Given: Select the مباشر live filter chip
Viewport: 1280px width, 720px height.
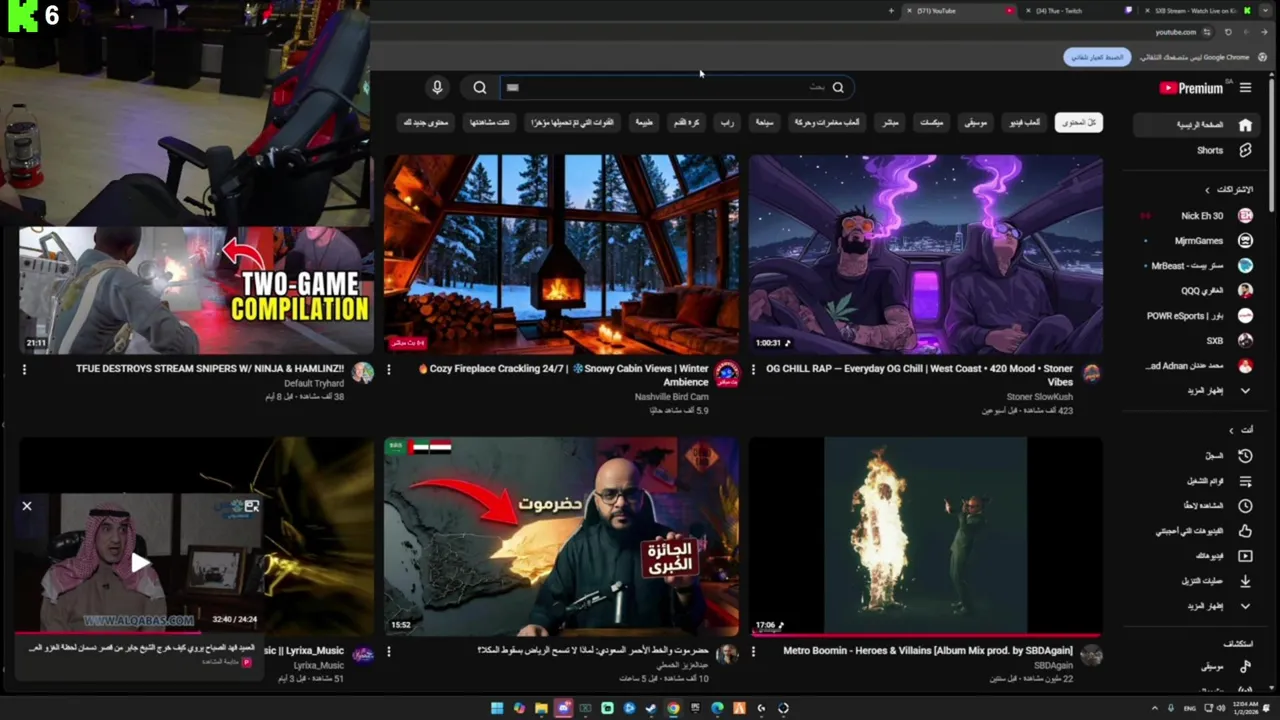Looking at the screenshot, I should (889, 122).
